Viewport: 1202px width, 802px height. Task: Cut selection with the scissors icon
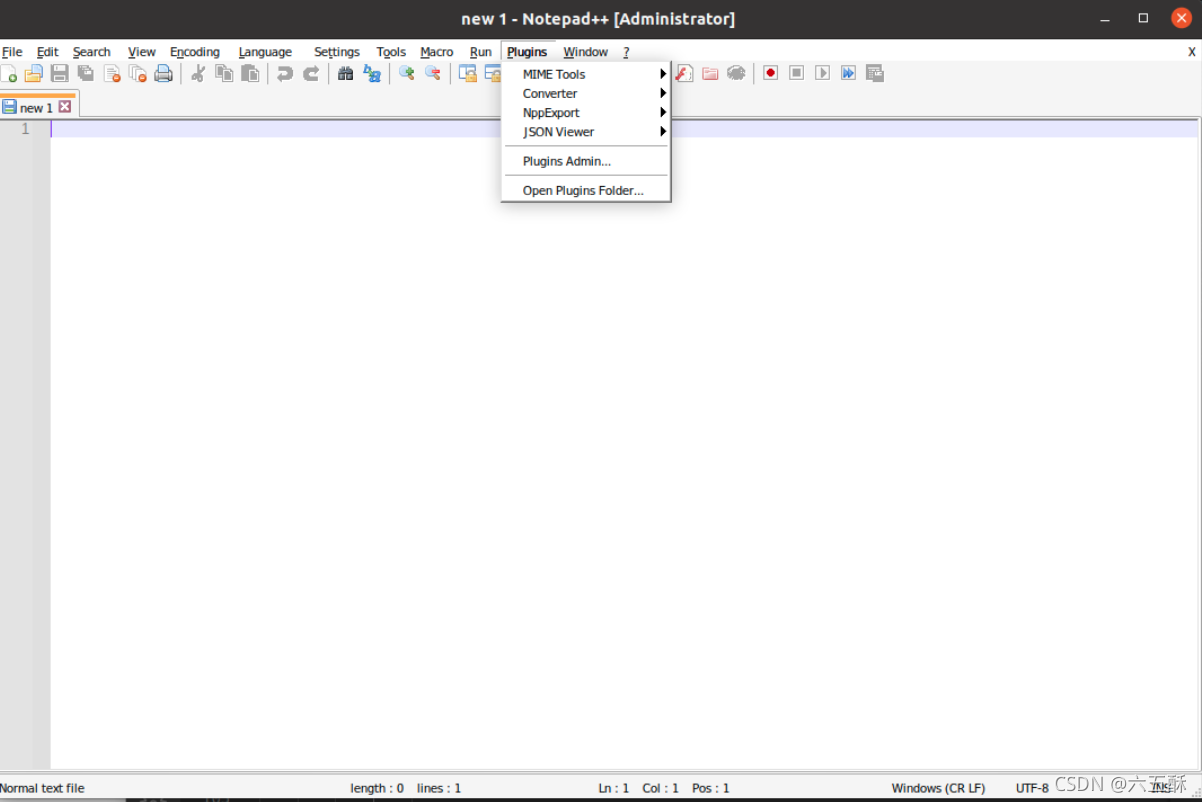click(x=197, y=73)
